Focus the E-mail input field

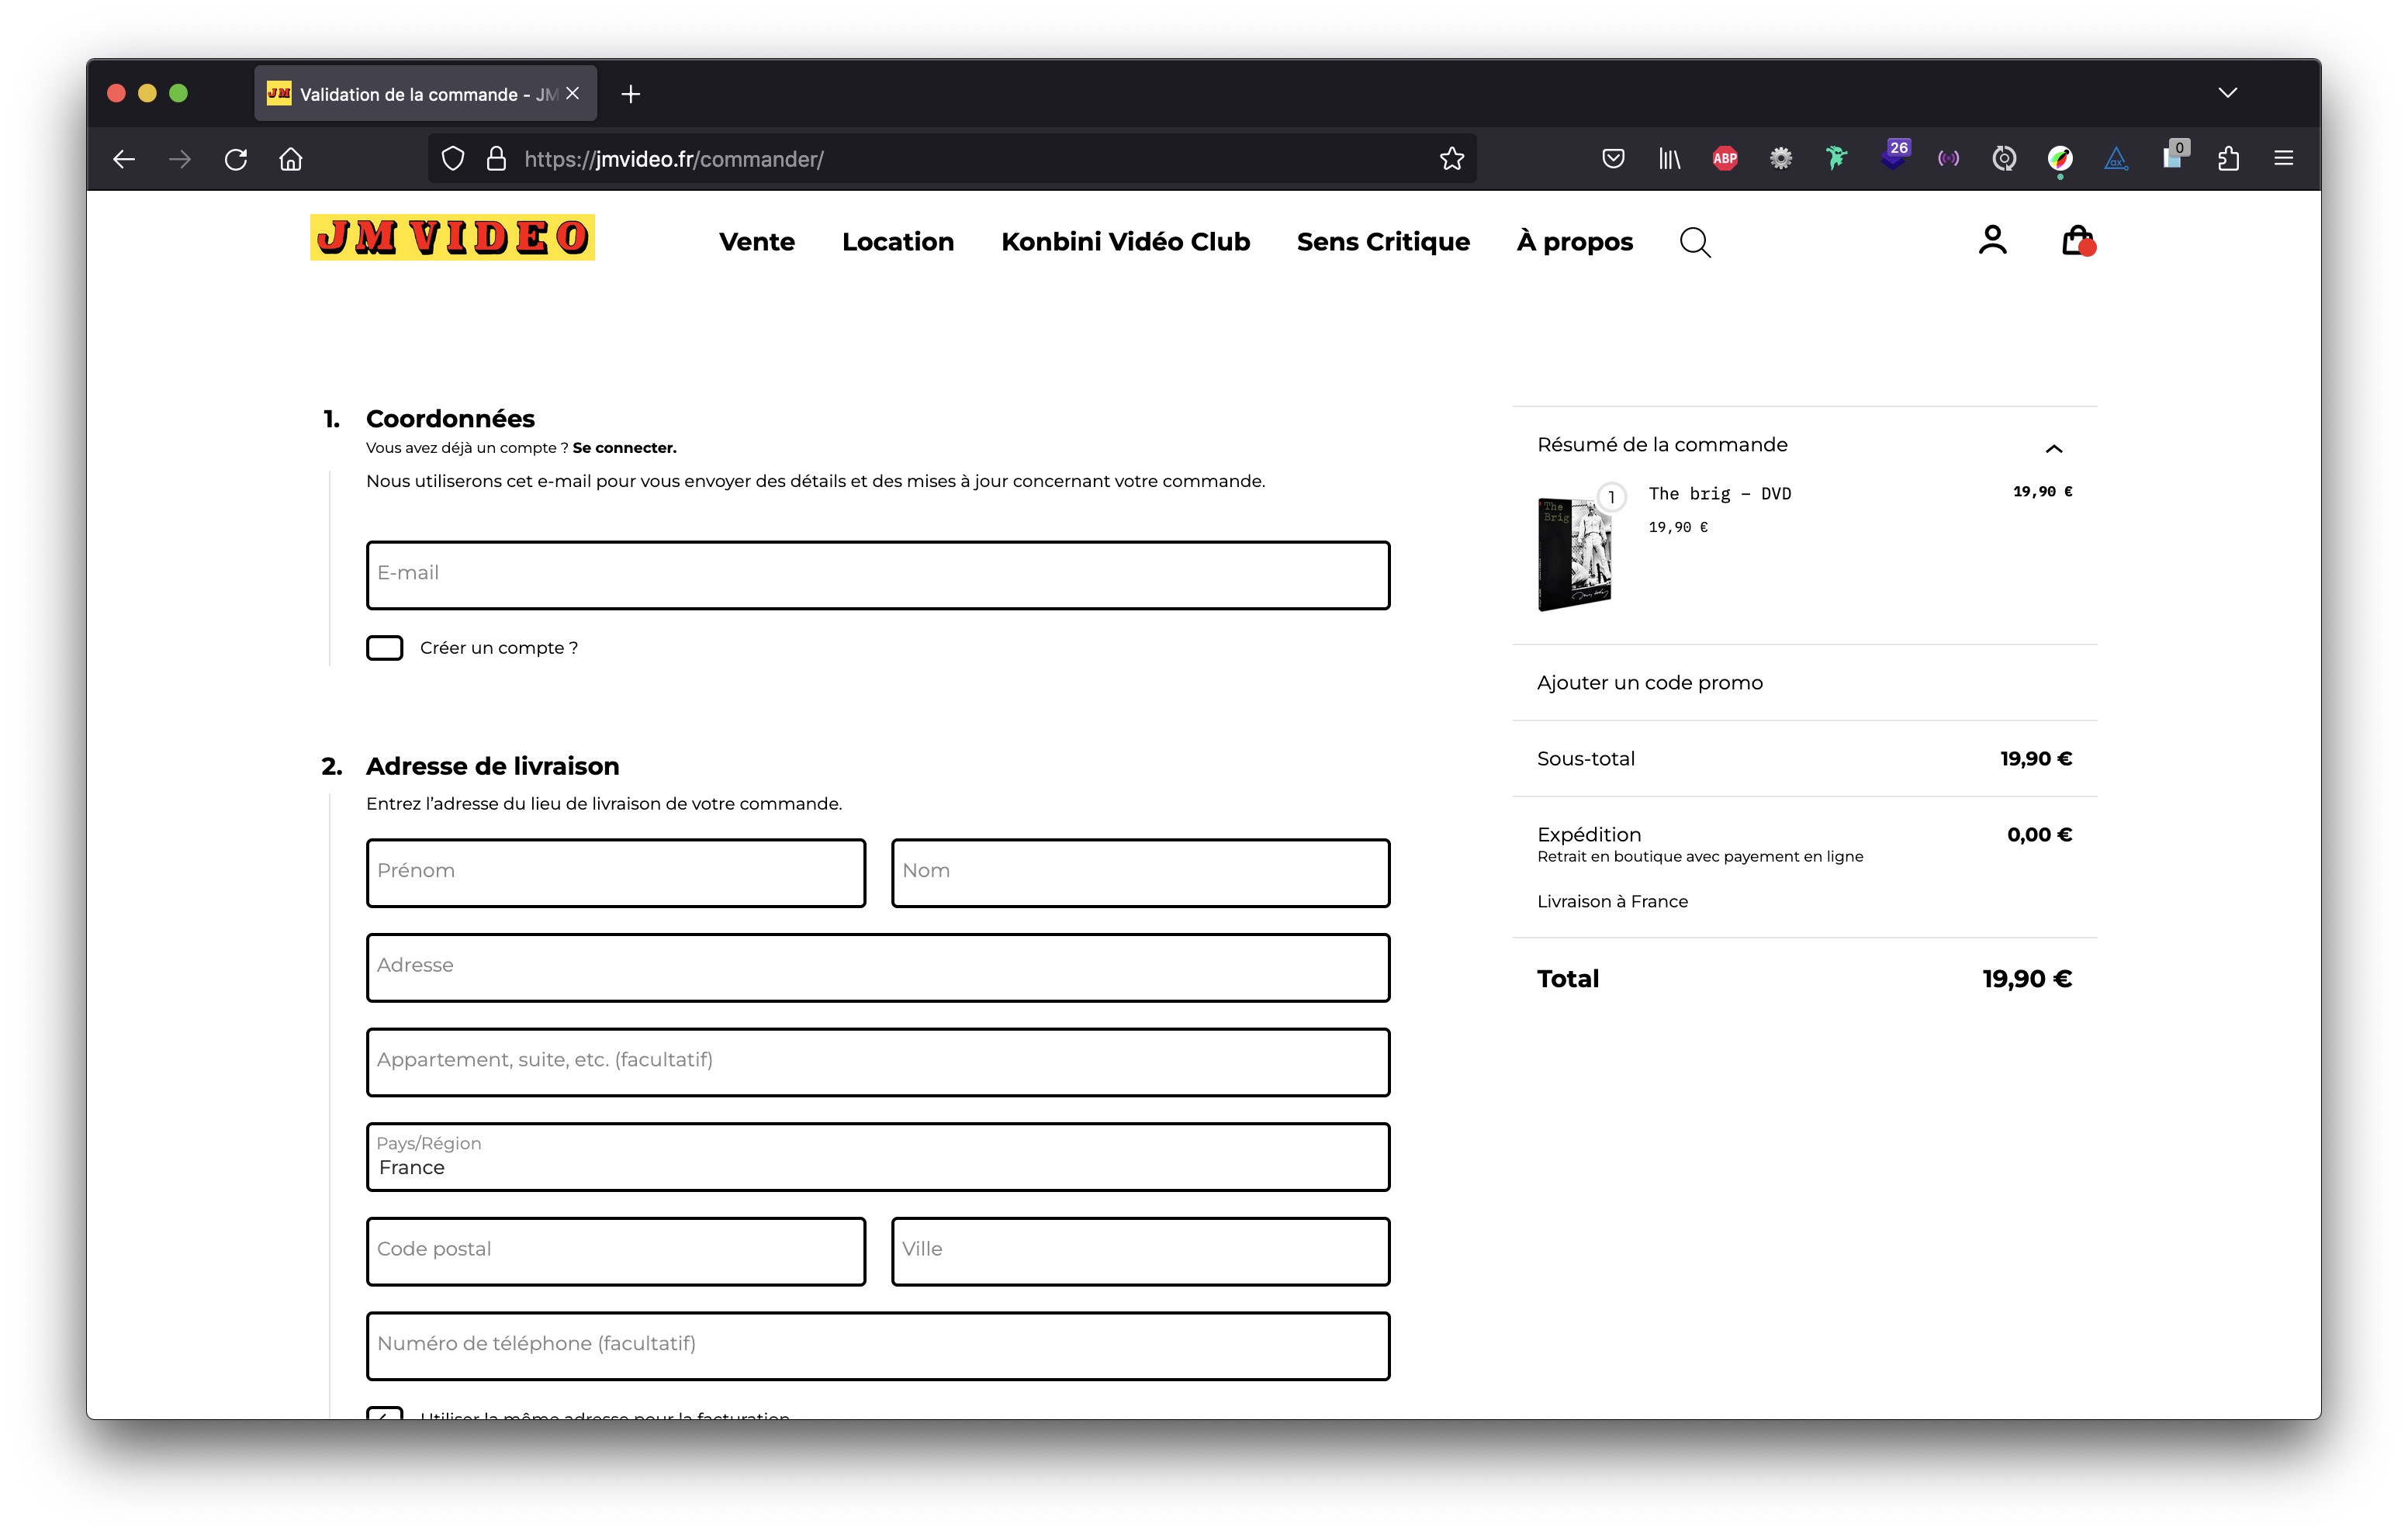(x=878, y=575)
